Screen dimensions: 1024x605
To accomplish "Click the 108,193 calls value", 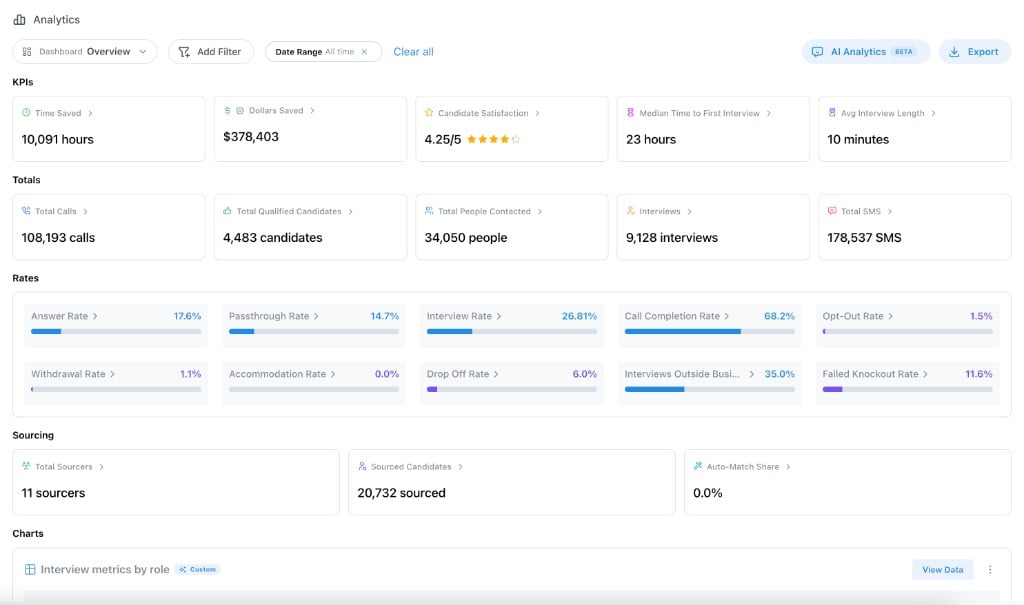I will 58,238.
